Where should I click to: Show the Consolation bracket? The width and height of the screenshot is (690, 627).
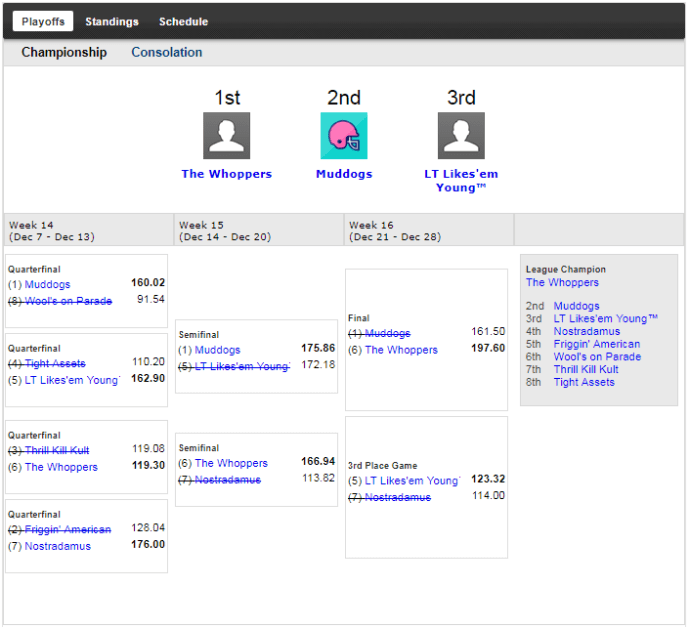click(x=166, y=53)
